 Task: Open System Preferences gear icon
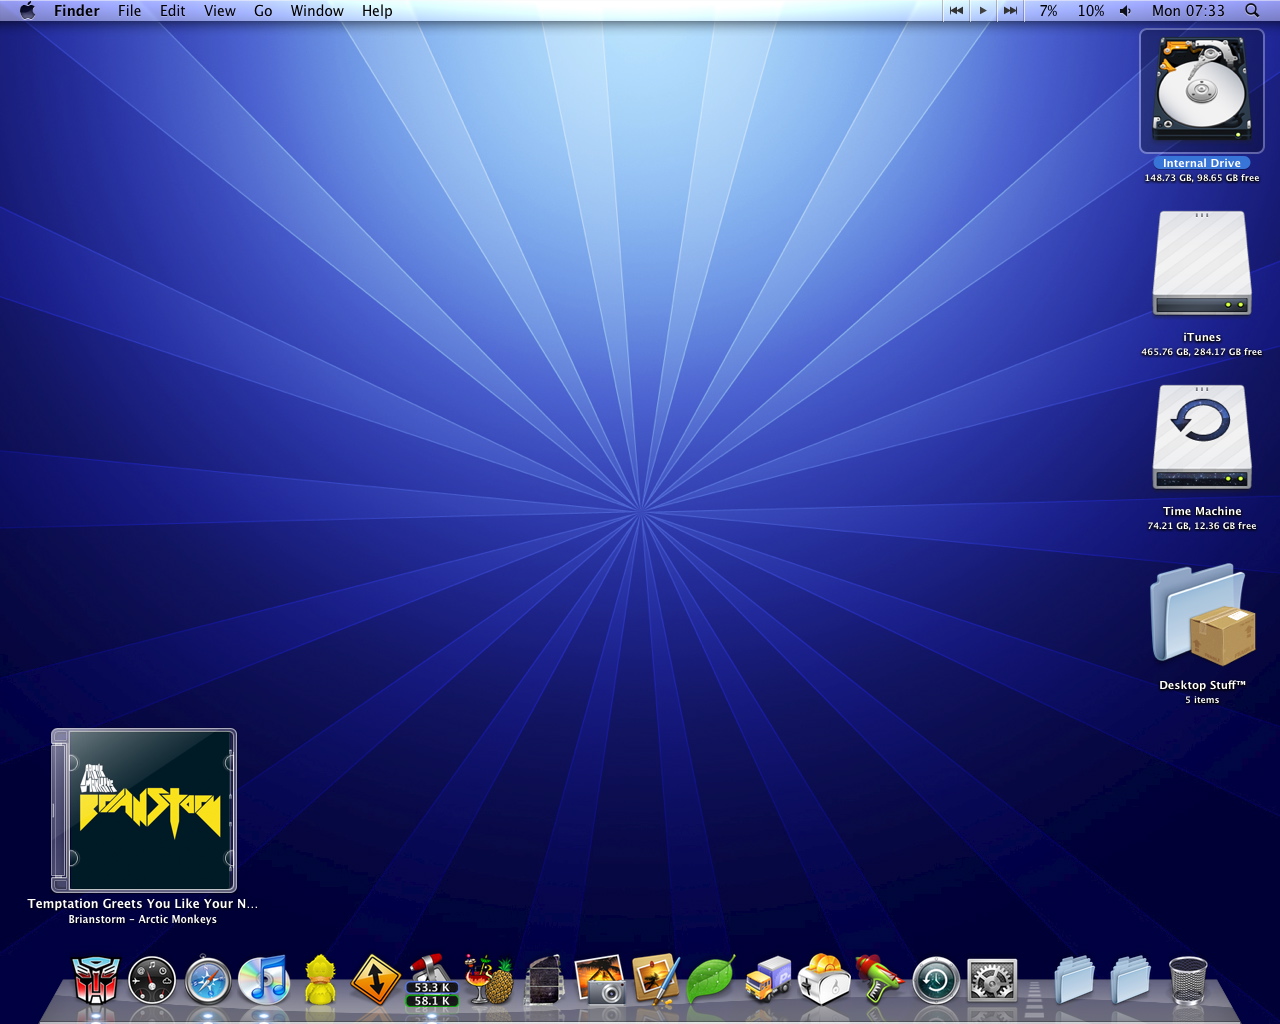(x=992, y=980)
